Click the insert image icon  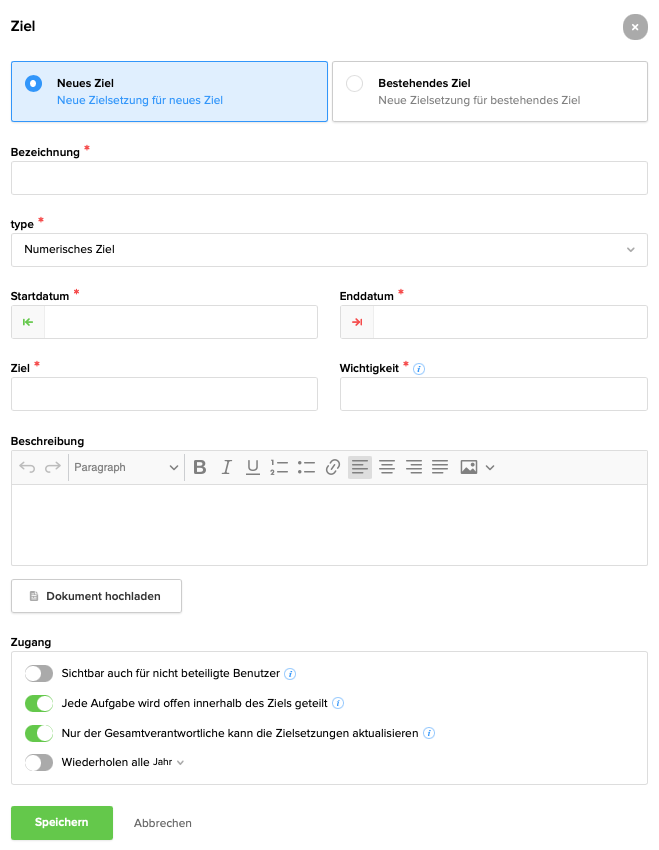click(x=468, y=467)
